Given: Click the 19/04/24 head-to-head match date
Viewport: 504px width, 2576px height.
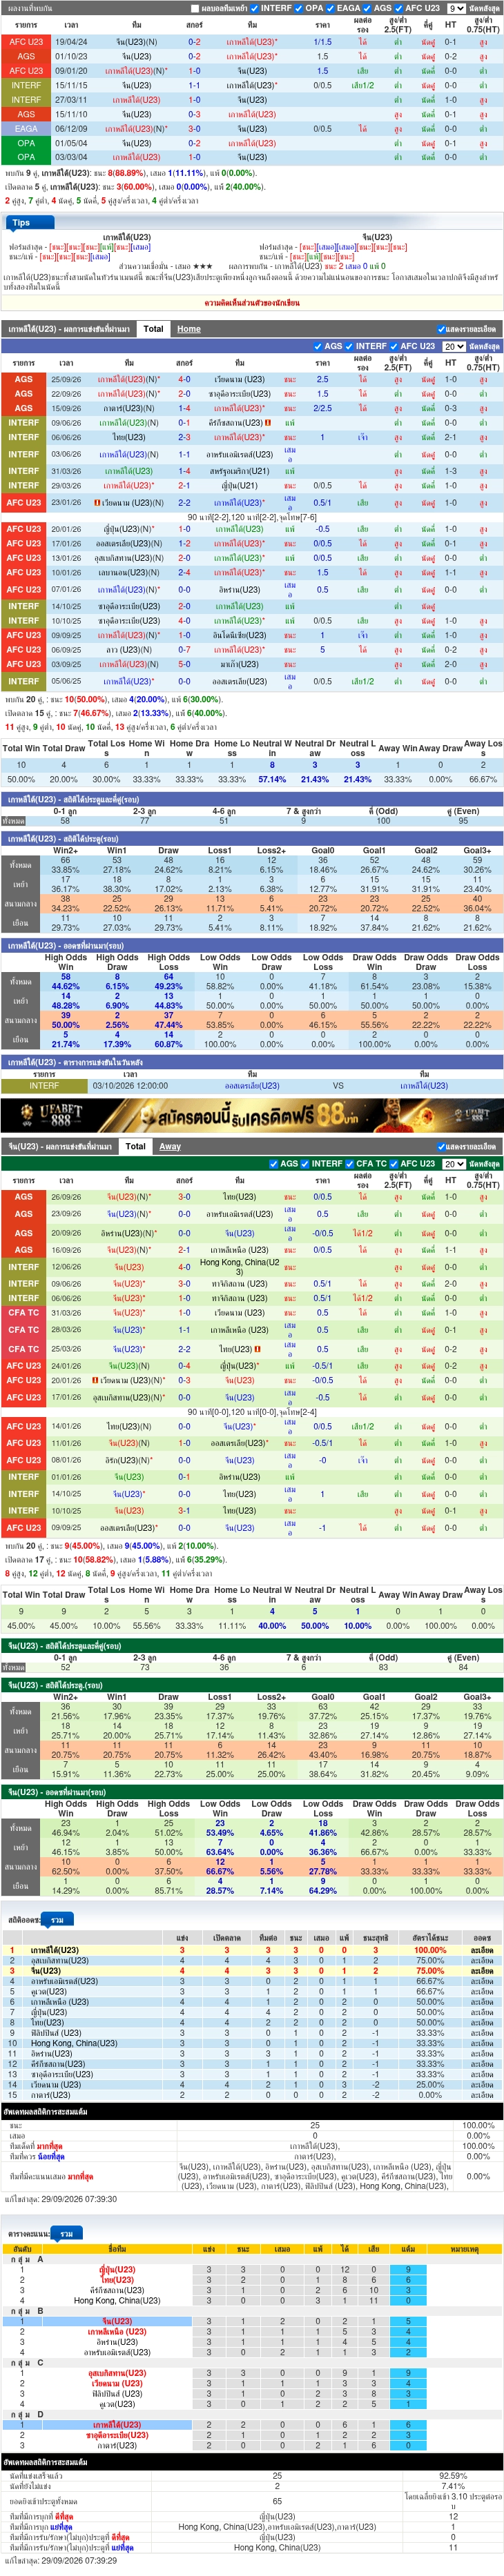Looking at the screenshot, I should click(71, 42).
